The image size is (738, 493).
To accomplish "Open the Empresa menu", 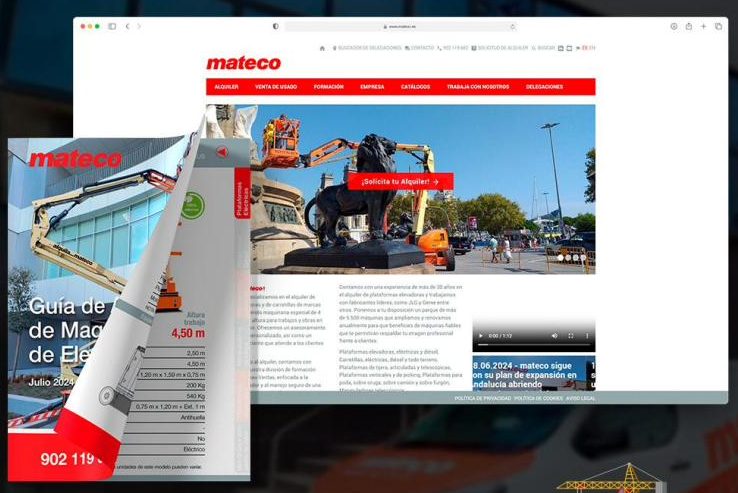I will 372,87.
